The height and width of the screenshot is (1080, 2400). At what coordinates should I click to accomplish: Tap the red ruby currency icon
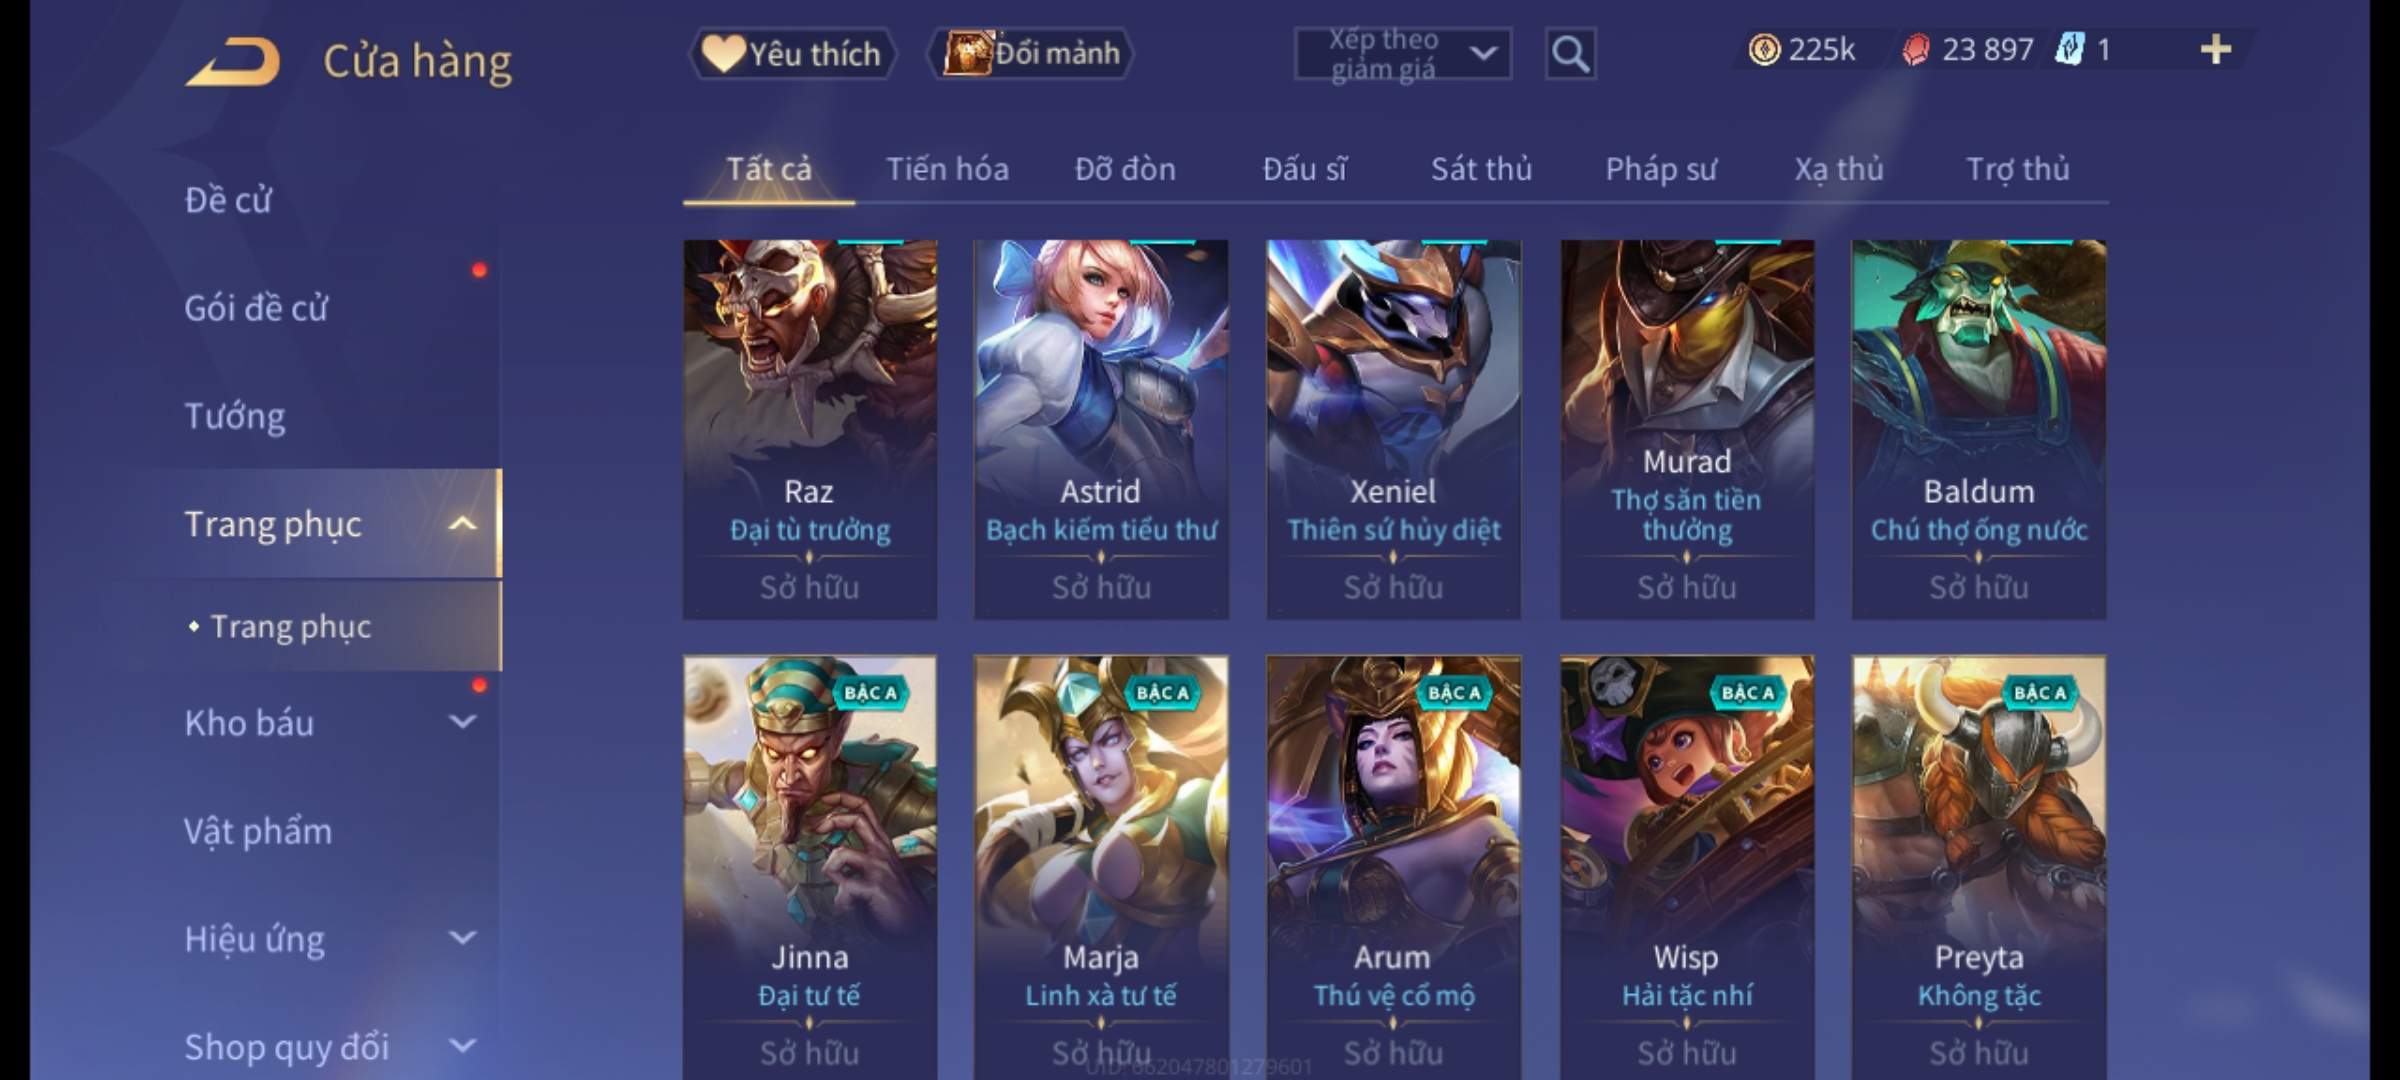tap(1916, 50)
